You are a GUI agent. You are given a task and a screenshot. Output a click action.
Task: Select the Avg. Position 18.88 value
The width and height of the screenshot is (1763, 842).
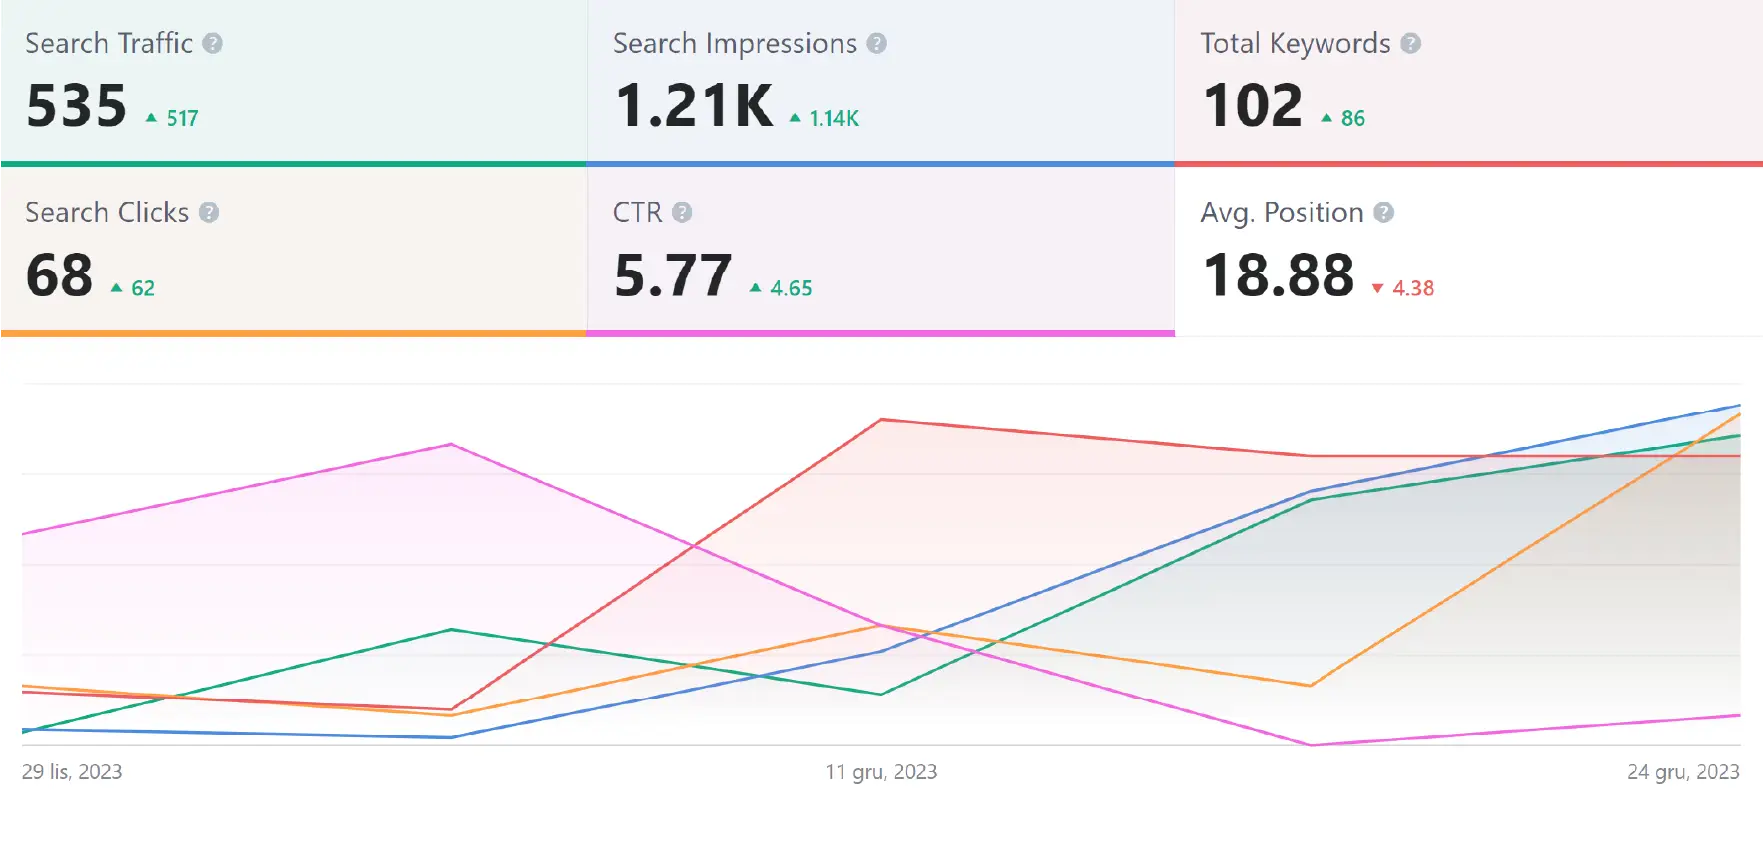click(1278, 276)
